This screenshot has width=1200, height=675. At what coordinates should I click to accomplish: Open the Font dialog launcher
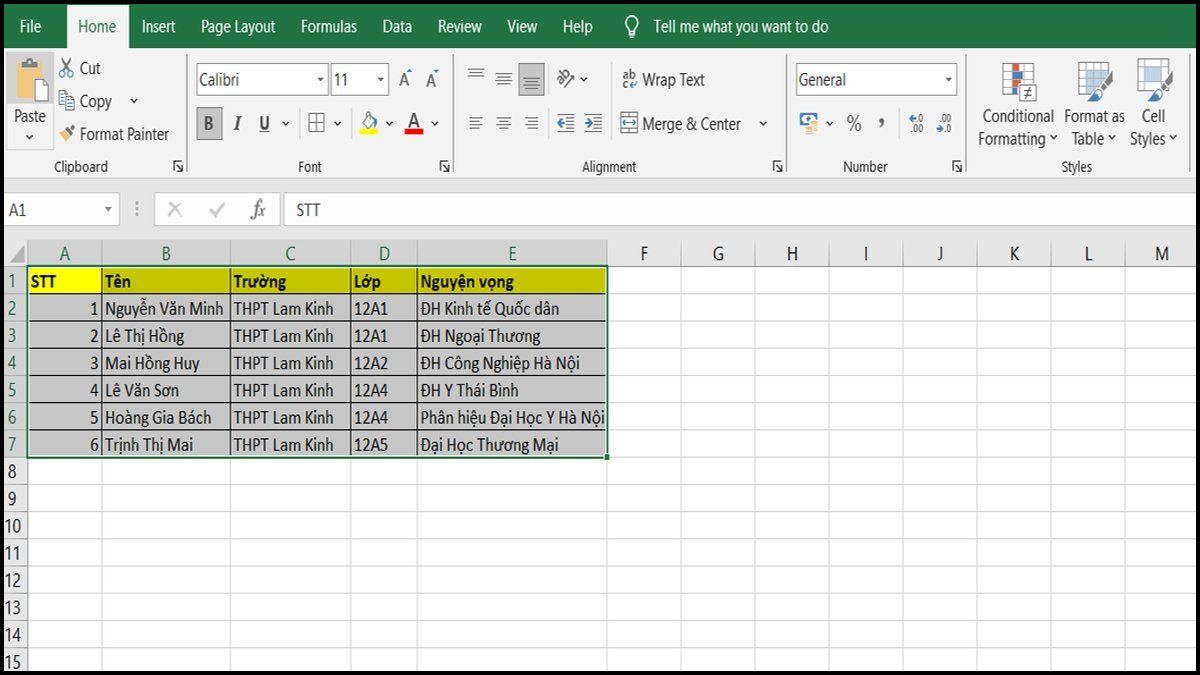pyautogui.click(x=445, y=167)
